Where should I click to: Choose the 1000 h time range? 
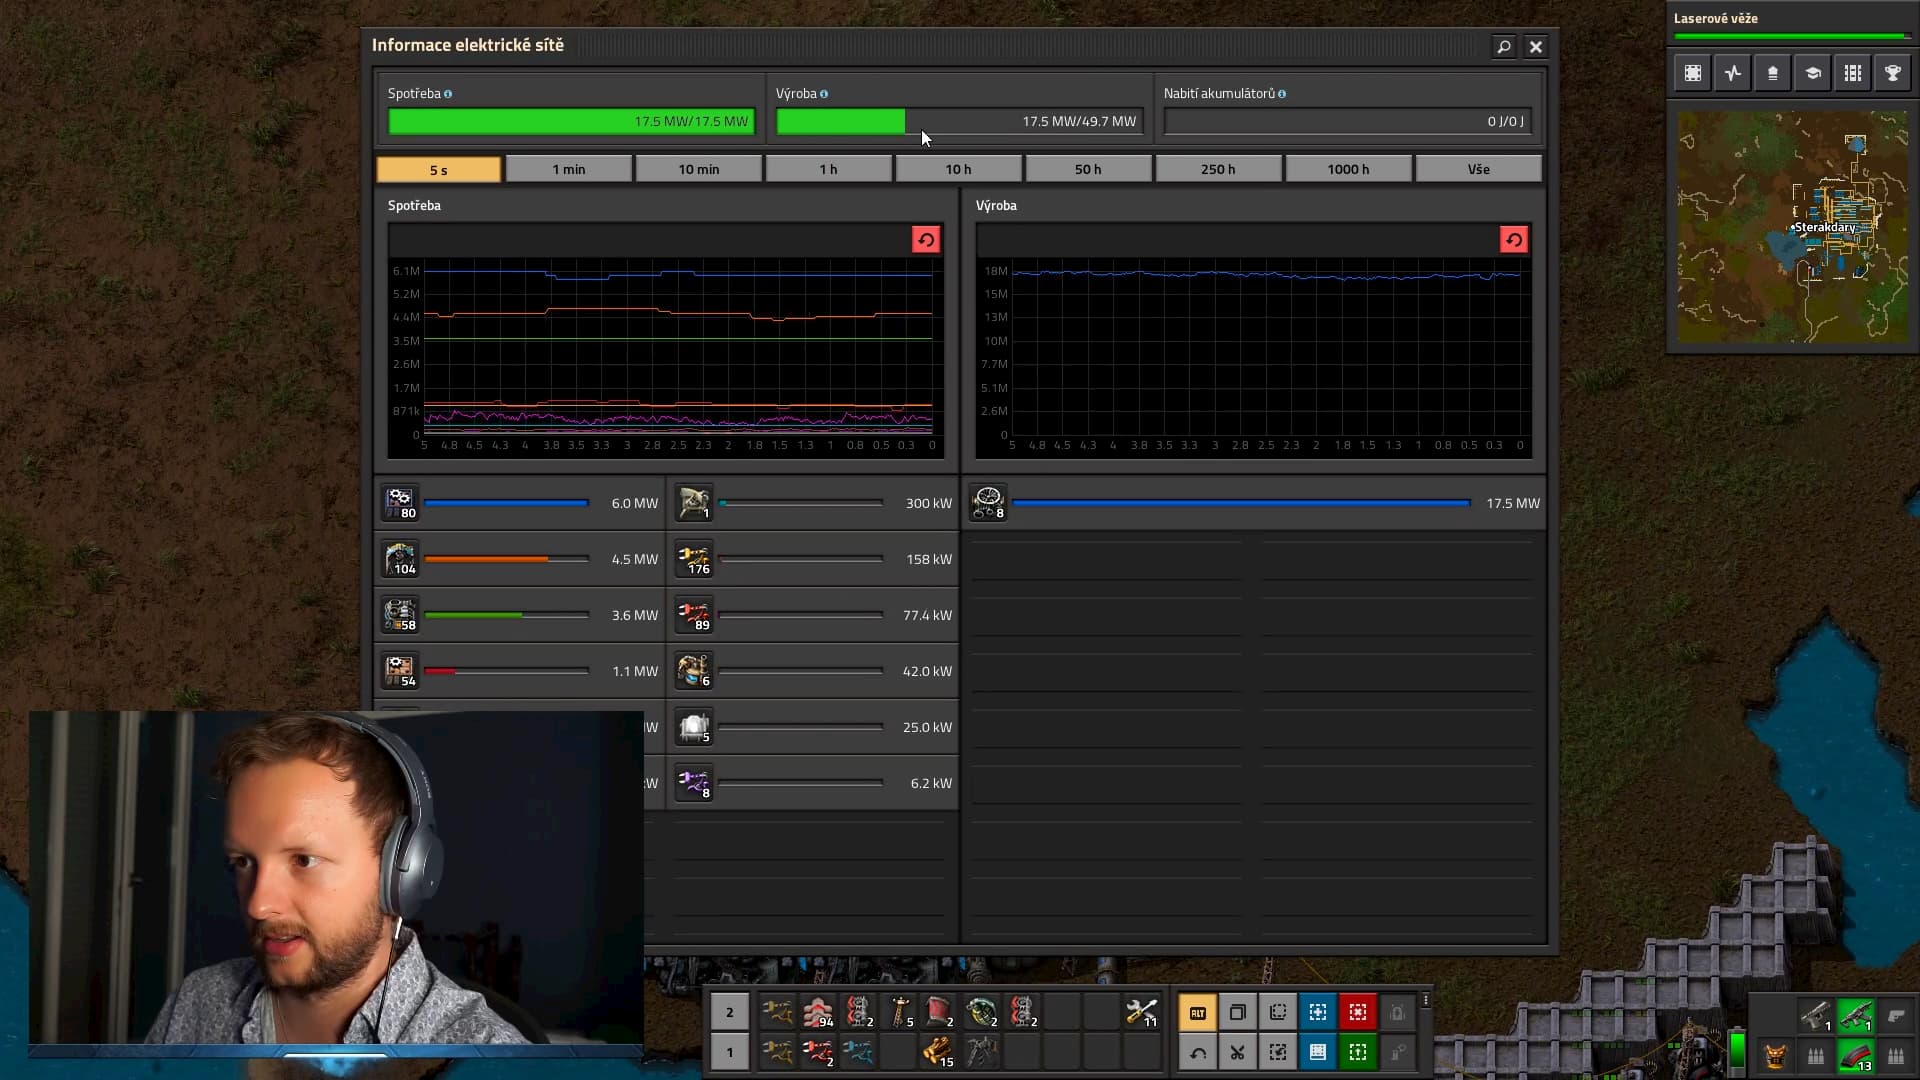[1349, 169]
